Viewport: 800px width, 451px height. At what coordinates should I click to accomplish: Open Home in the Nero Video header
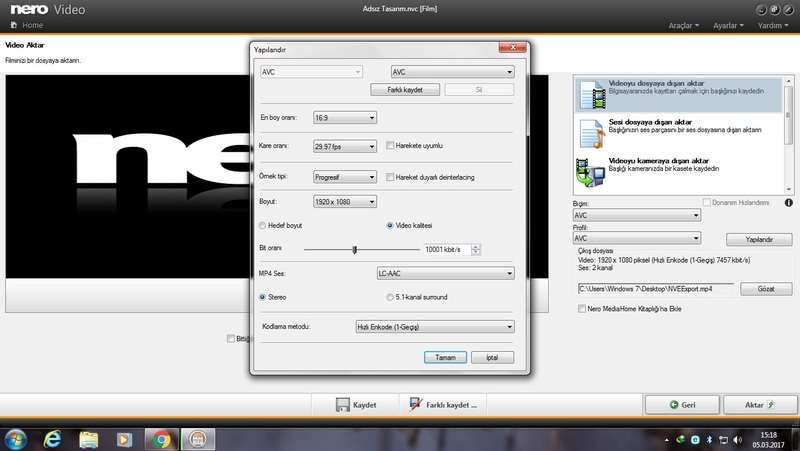pyautogui.click(x=27, y=25)
